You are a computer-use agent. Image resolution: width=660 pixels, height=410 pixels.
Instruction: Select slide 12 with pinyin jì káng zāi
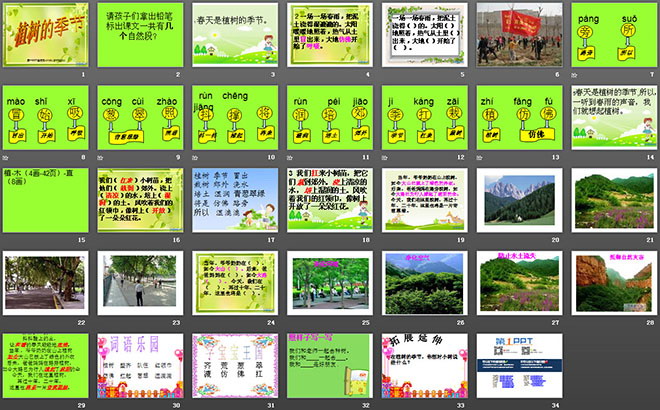point(425,117)
